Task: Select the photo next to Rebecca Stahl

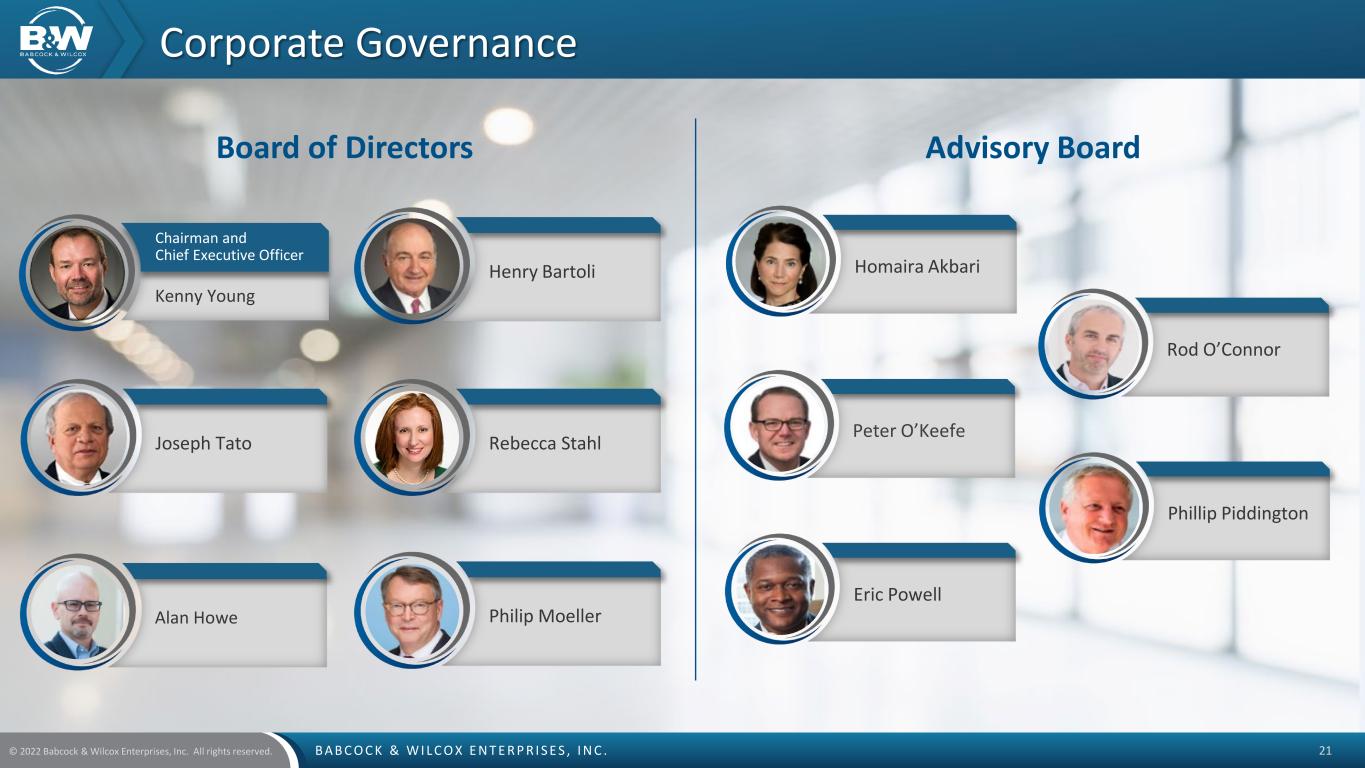Action: [x=411, y=437]
